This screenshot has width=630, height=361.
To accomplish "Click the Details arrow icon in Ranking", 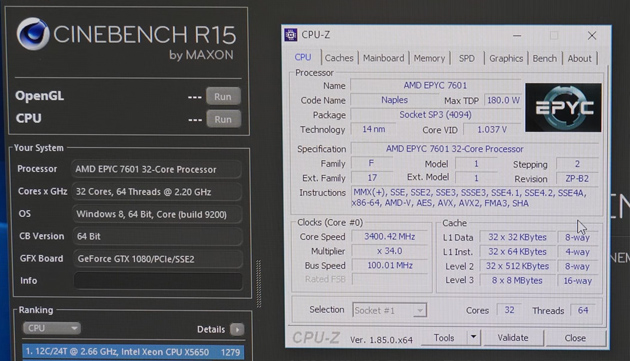I will [x=237, y=330].
